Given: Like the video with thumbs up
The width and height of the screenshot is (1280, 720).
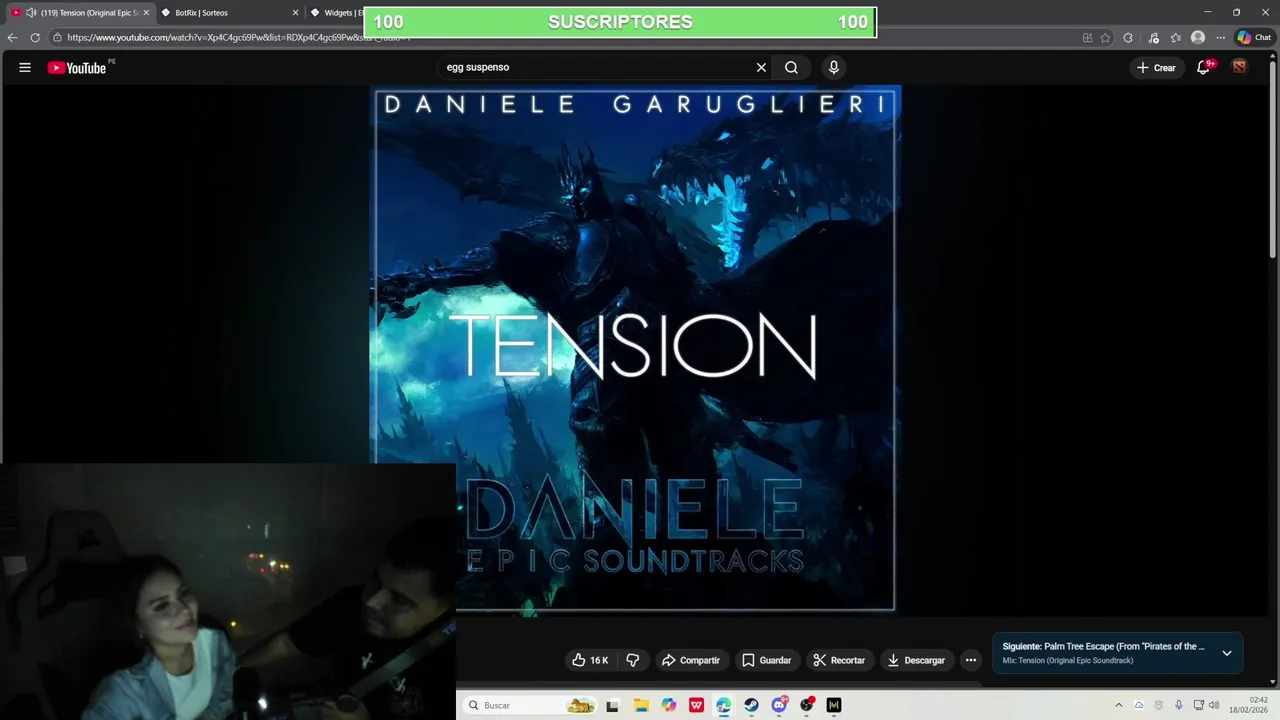Looking at the screenshot, I should click(x=590, y=660).
